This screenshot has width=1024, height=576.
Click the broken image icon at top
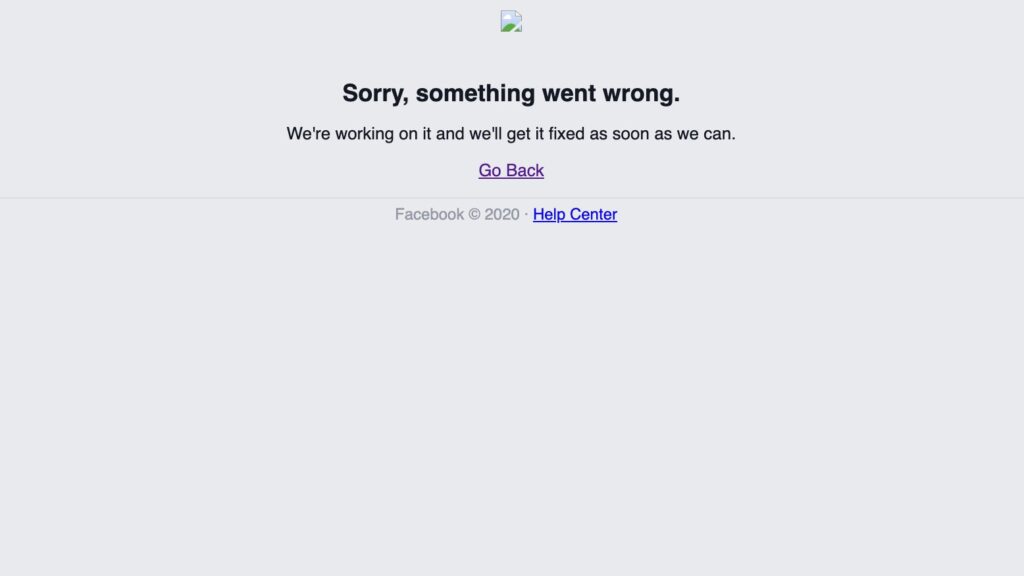(511, 21)
